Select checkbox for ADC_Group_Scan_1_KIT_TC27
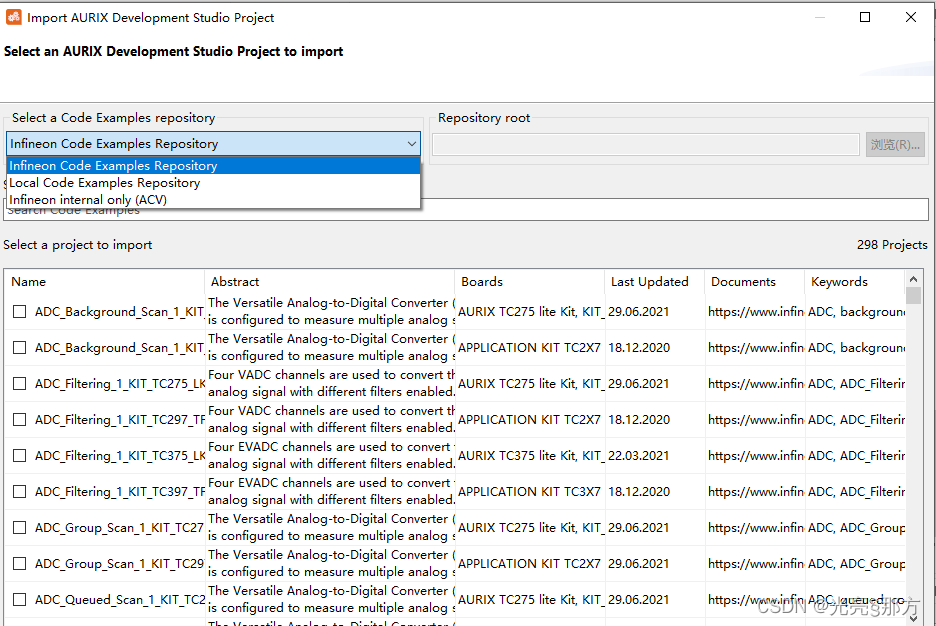Screen dimensions: 936x626 pos(20,528)
